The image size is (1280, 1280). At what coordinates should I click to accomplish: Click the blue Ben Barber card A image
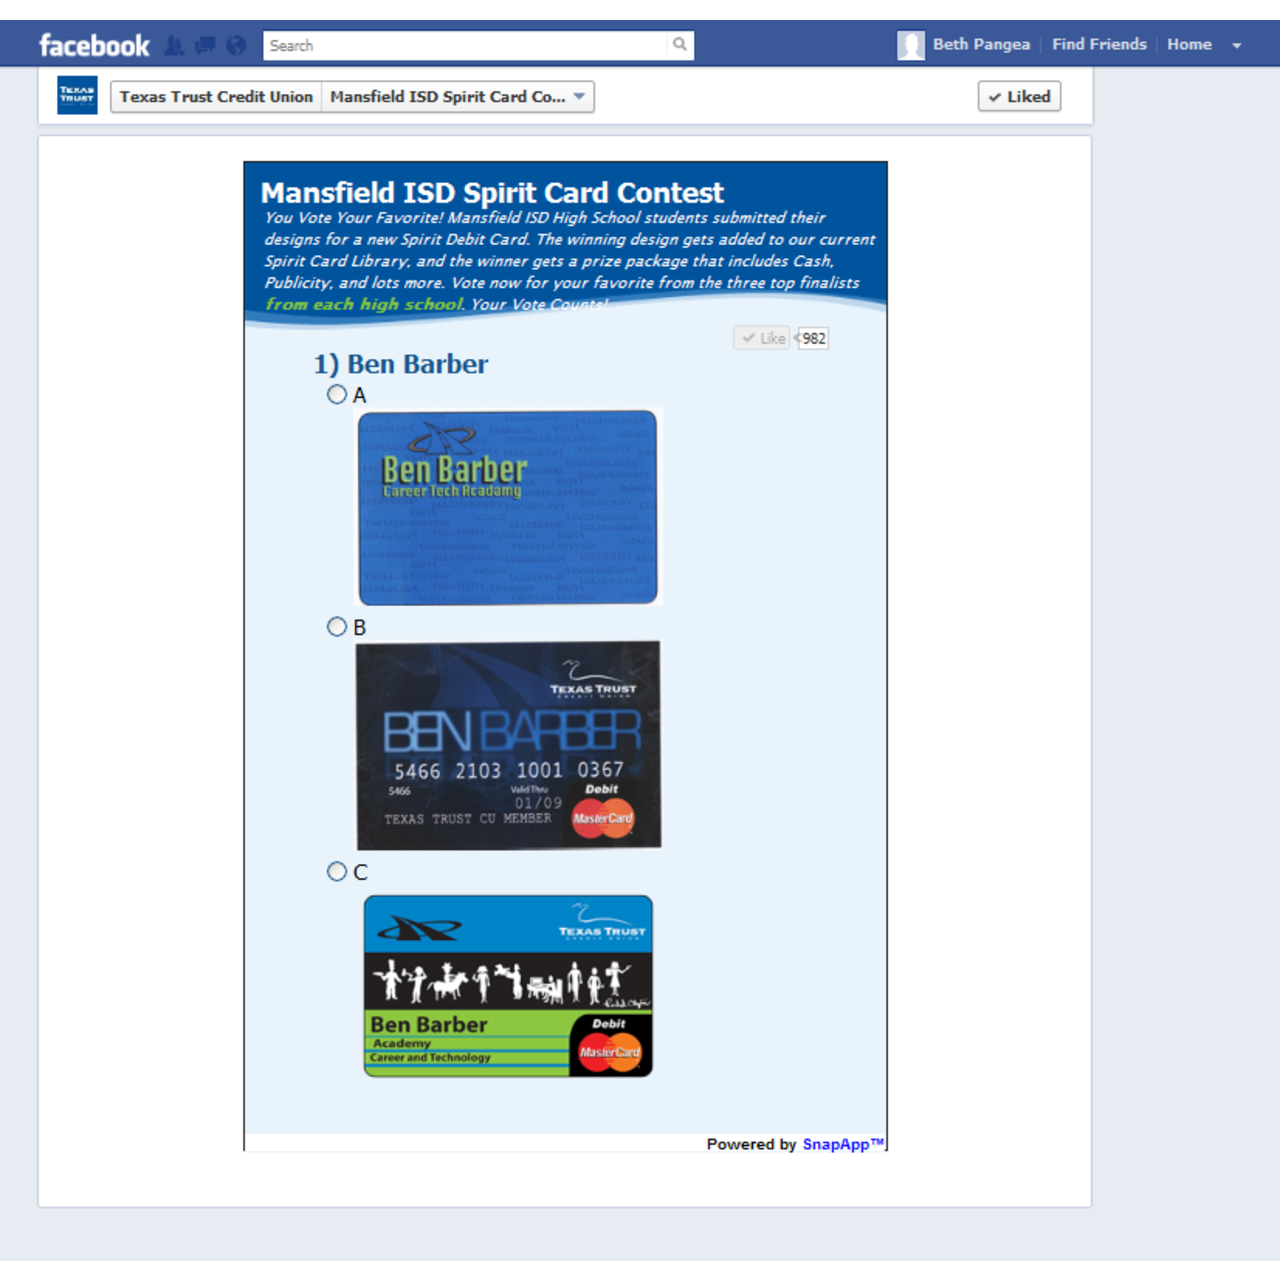point(508,507)
